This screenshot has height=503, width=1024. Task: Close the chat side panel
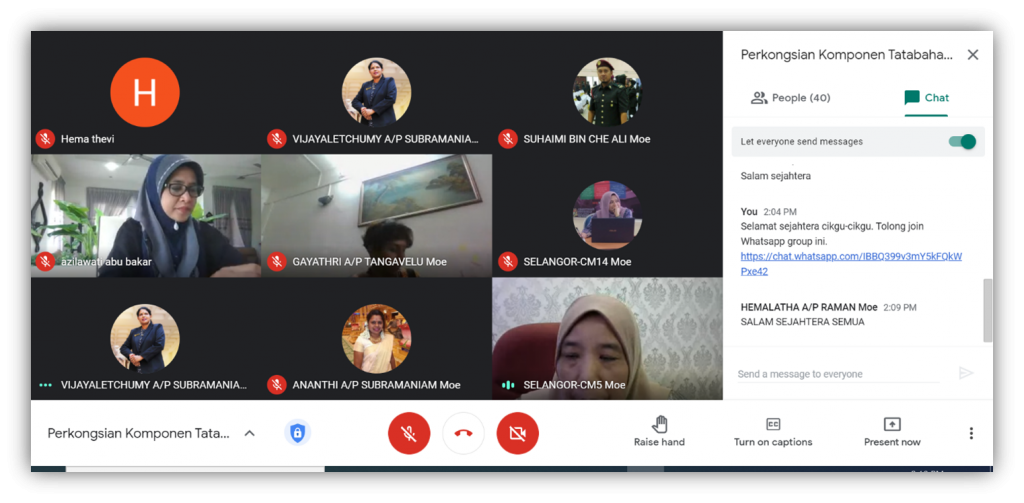point(972,55)
